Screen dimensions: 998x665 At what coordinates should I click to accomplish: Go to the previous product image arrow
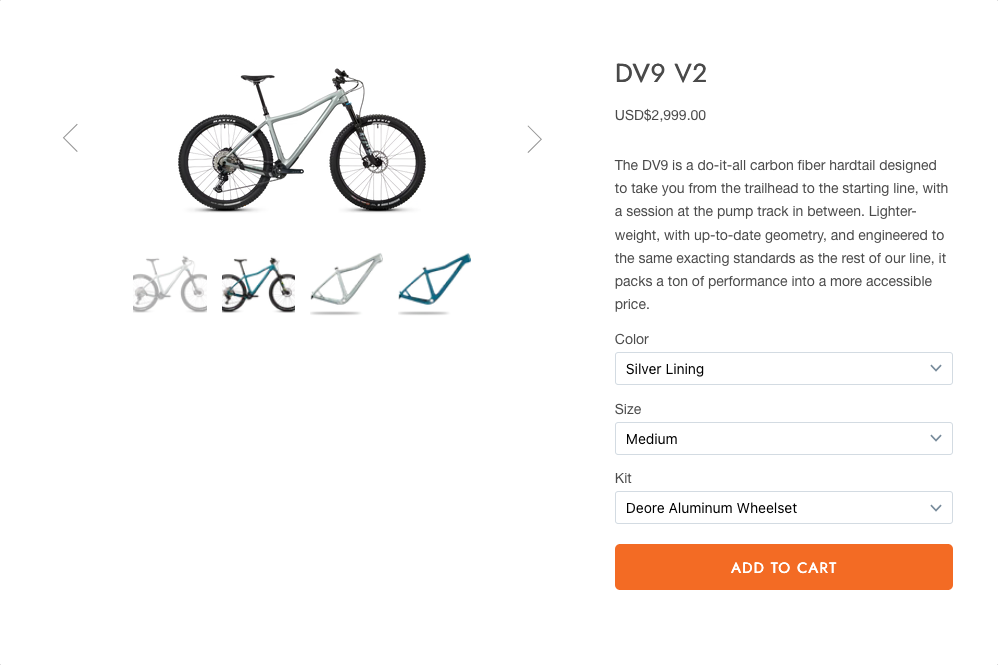tap(70, 138)
